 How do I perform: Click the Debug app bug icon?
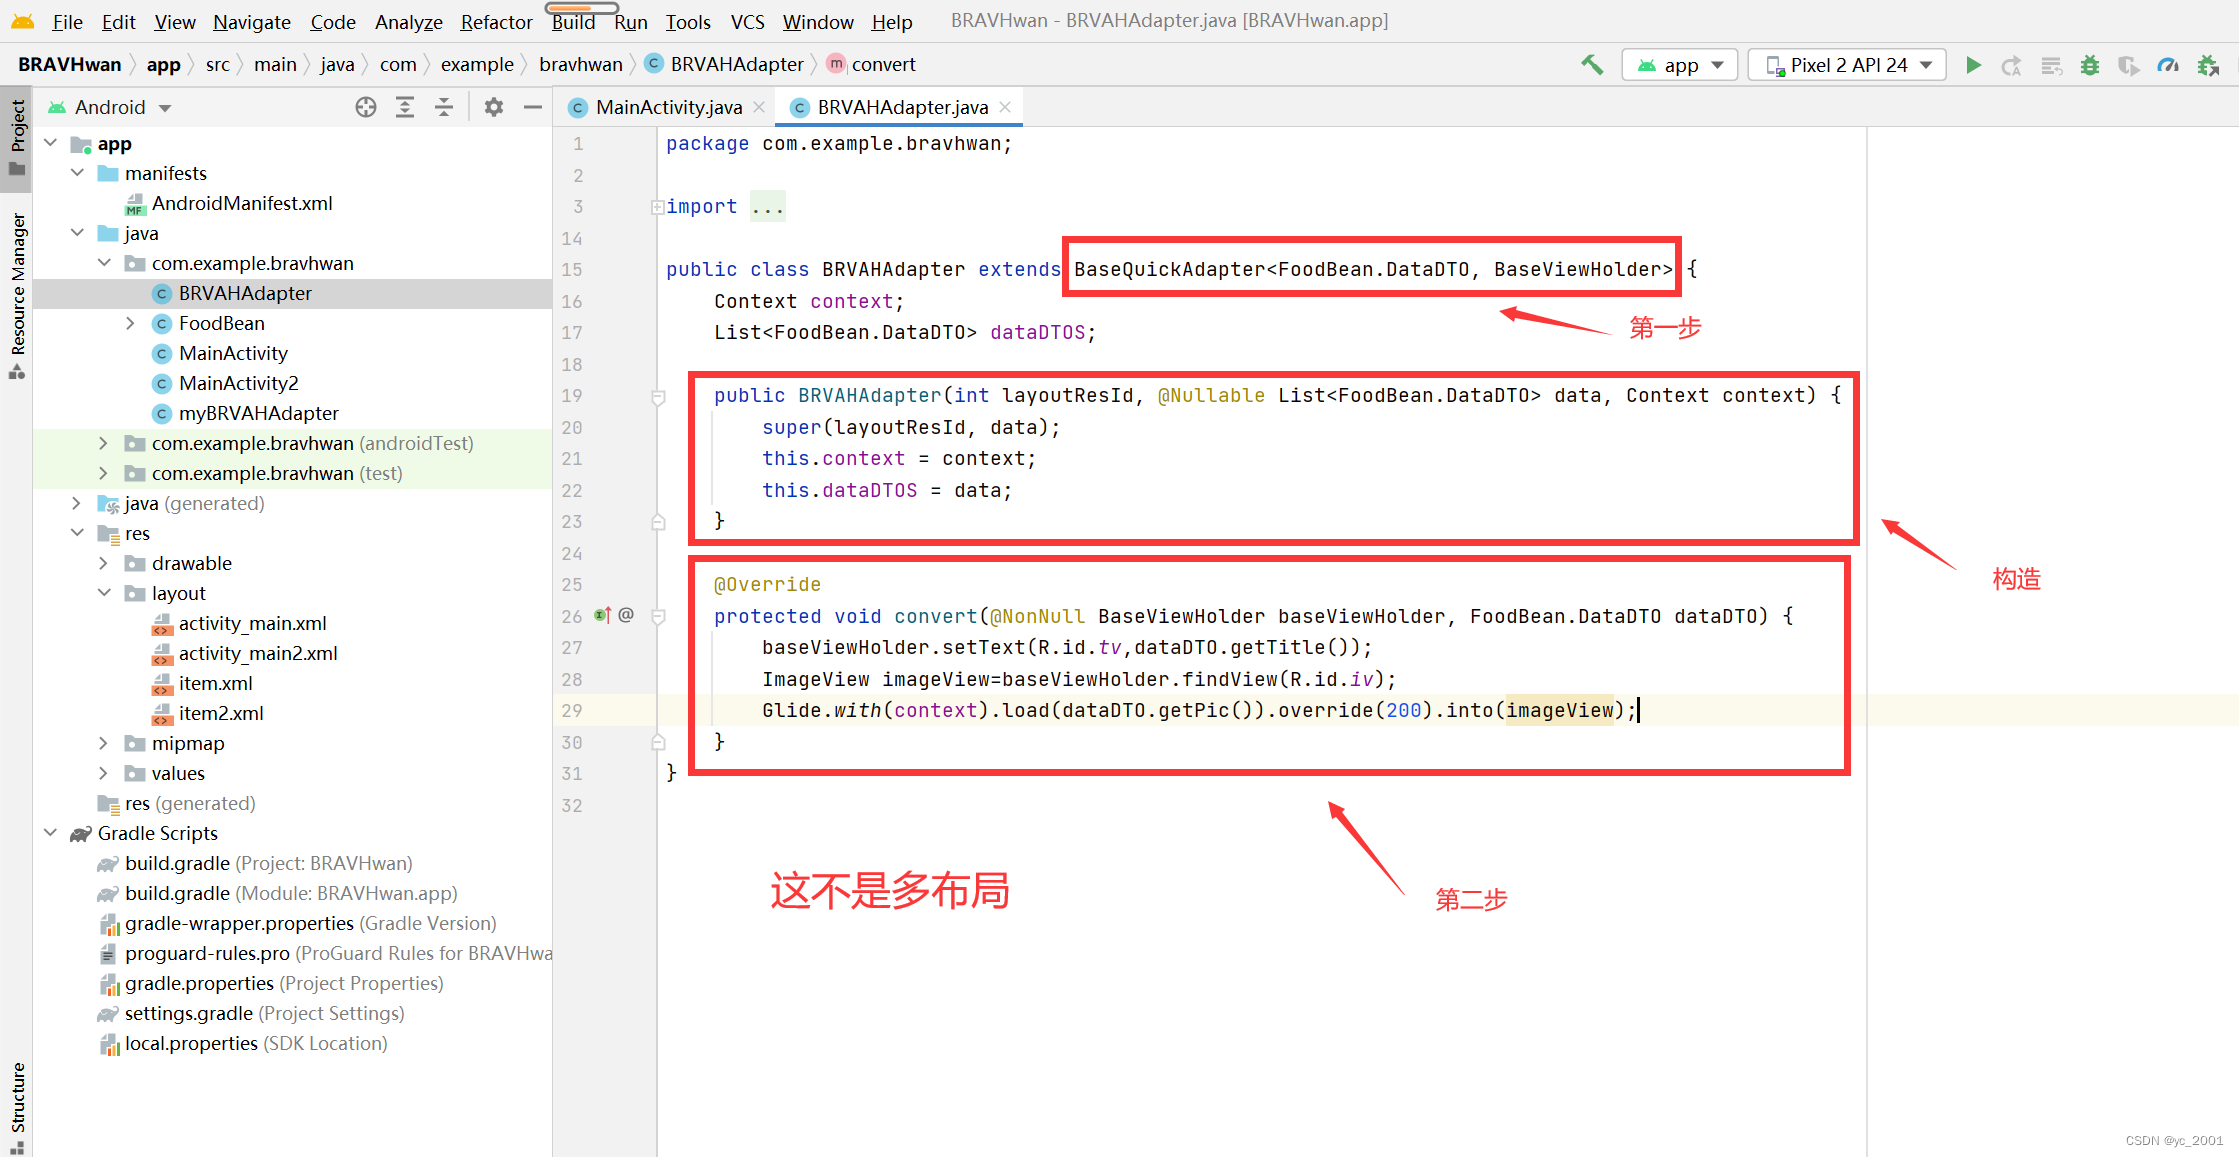[2090, 66]
